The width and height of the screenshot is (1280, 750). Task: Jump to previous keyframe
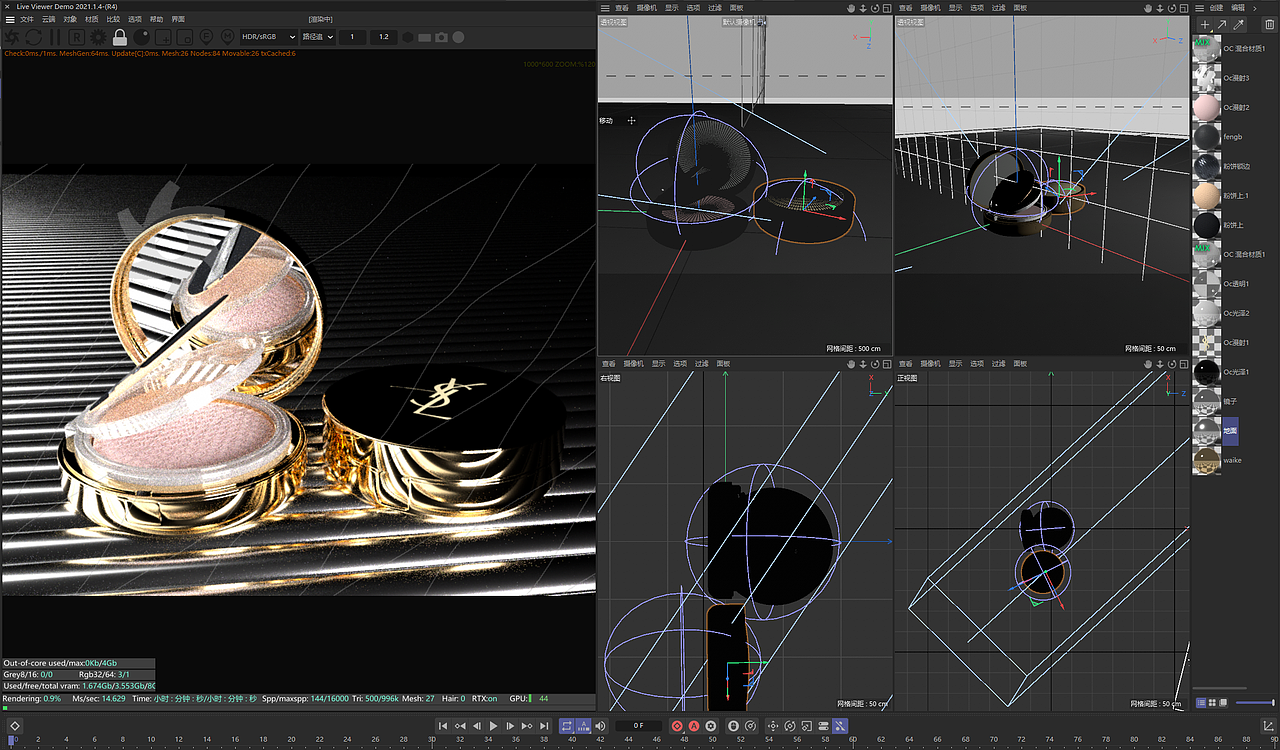click(460, 725)
